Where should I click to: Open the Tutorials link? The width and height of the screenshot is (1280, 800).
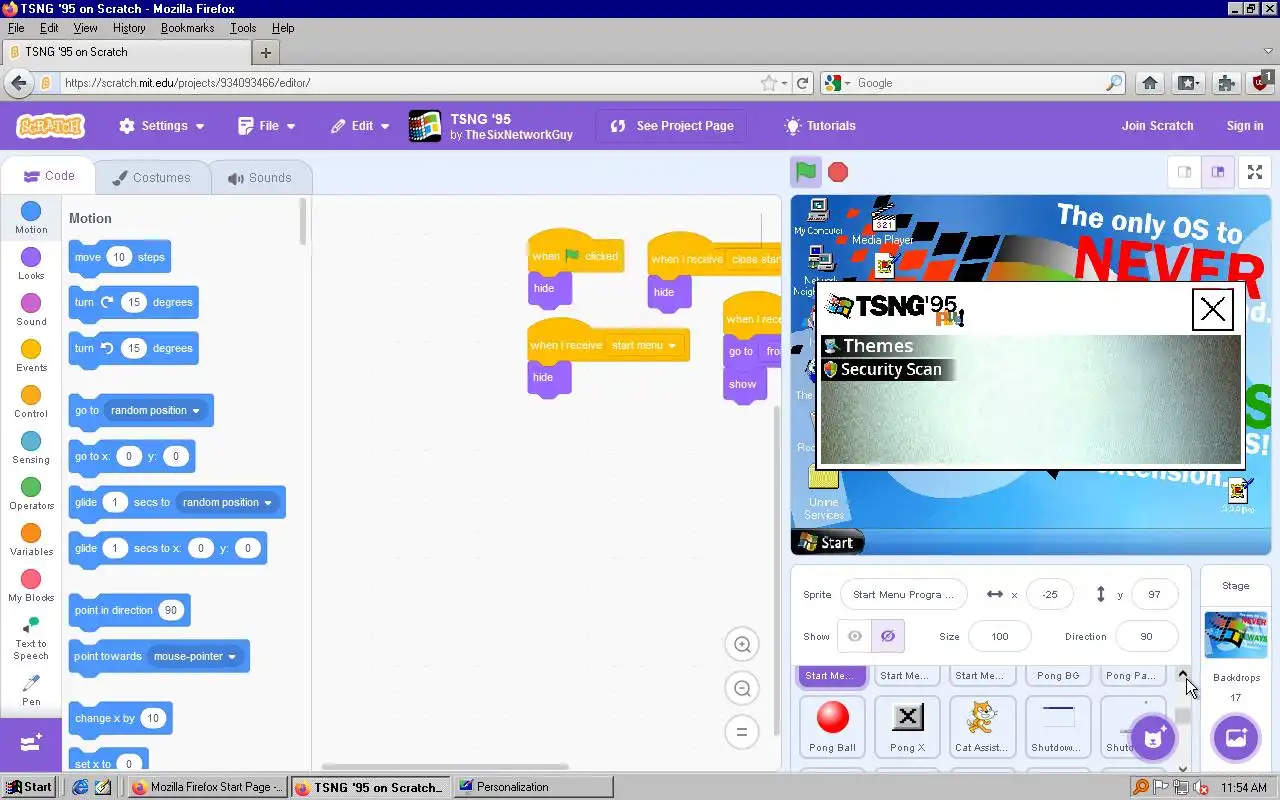click(x=820, y=126)
